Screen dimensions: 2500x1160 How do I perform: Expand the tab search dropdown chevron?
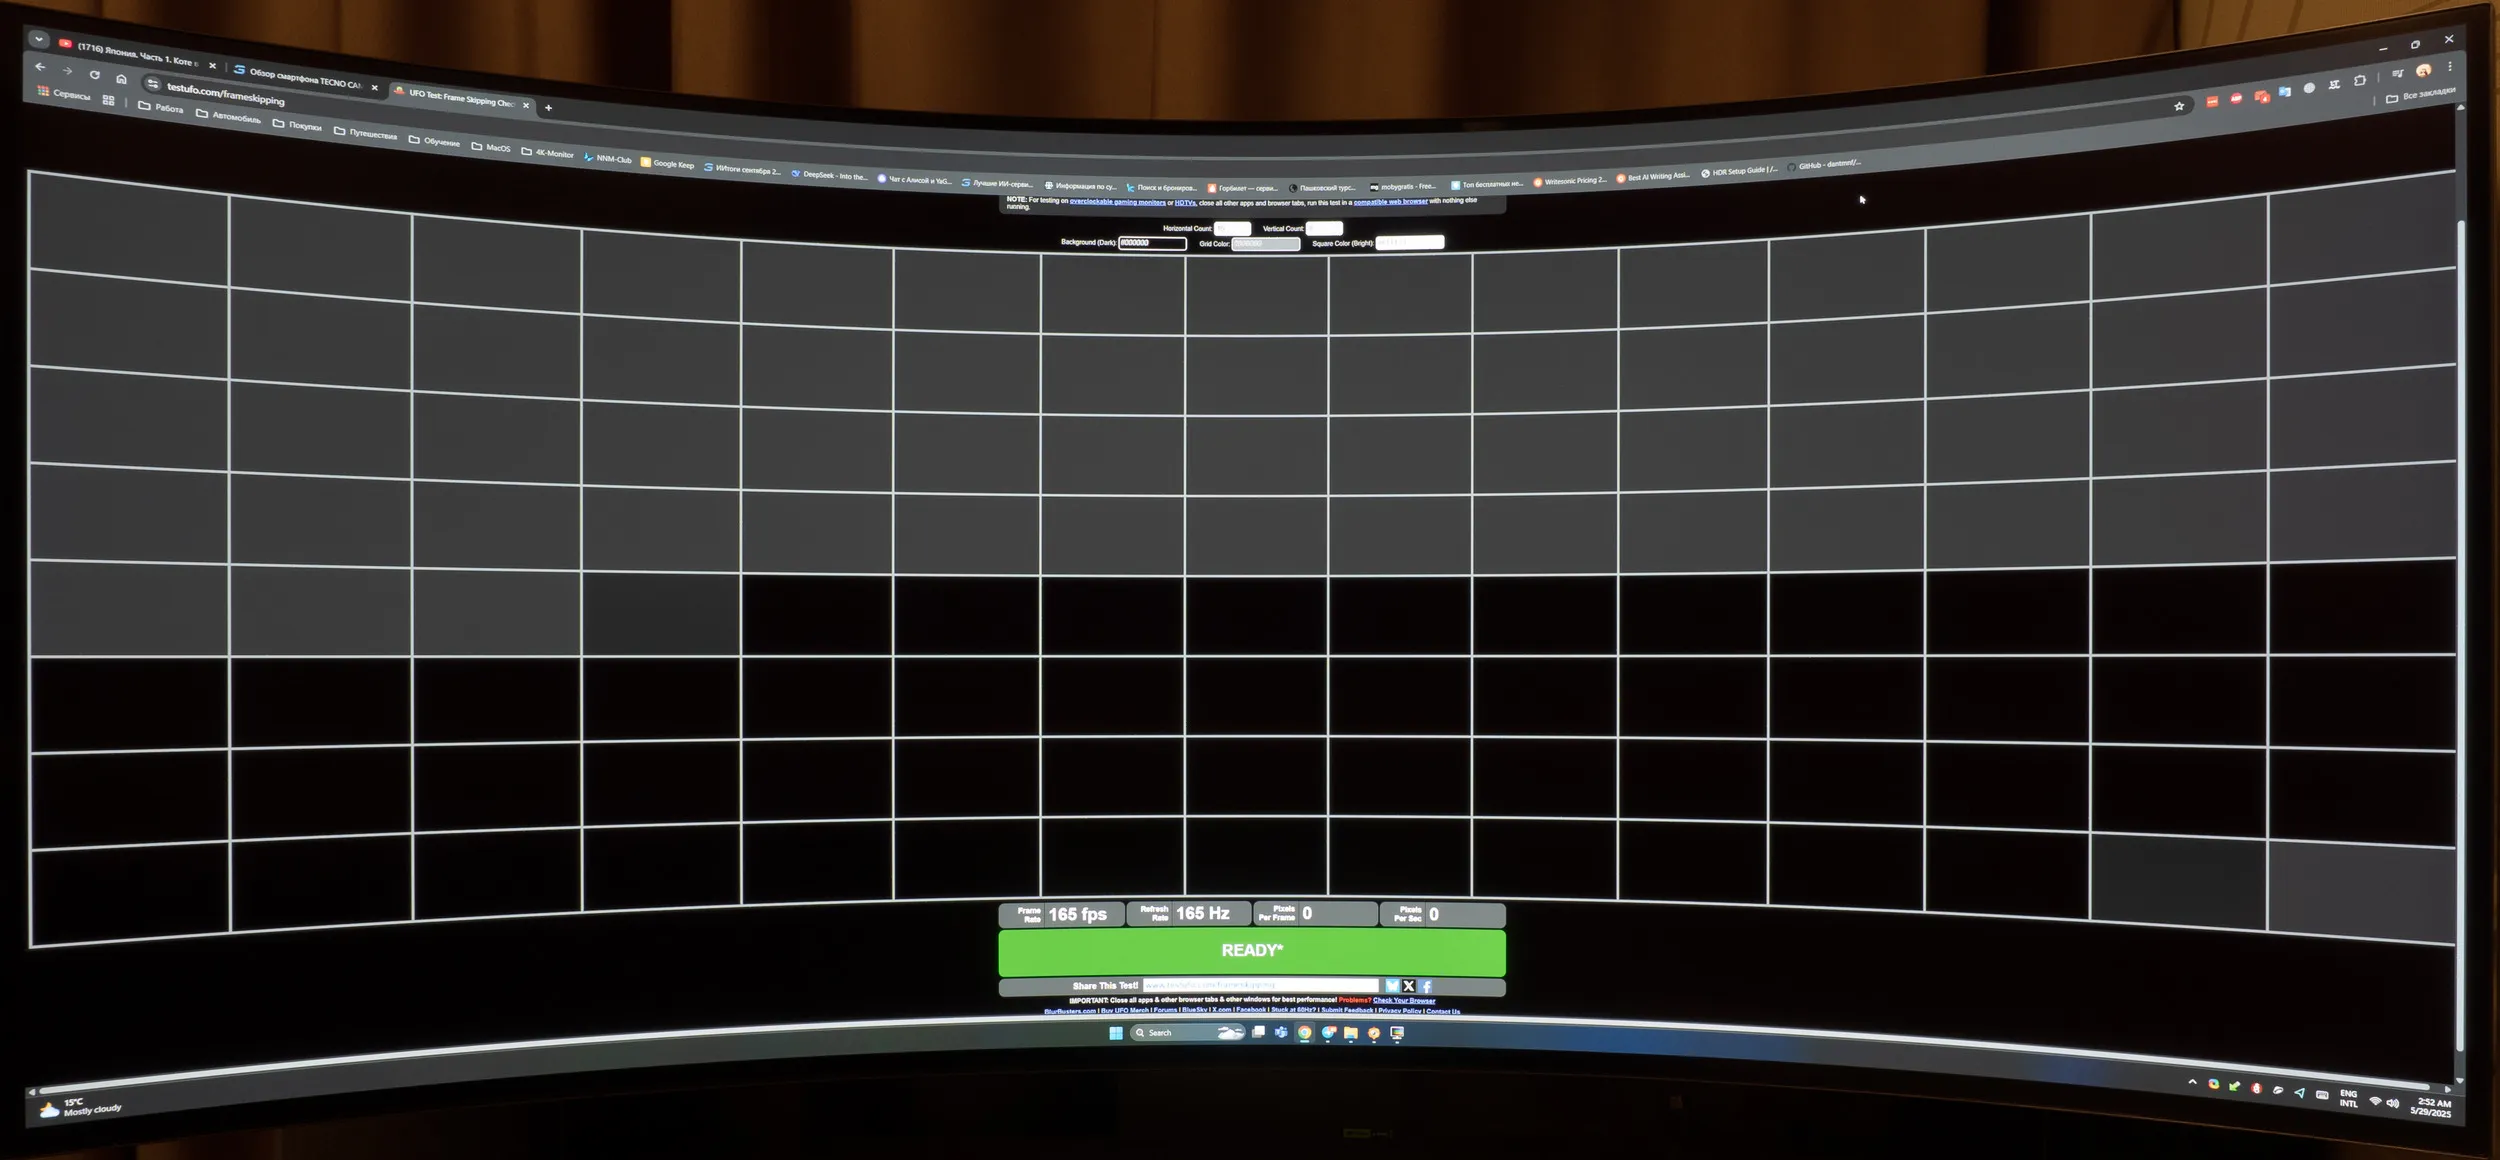coord(38,39)
